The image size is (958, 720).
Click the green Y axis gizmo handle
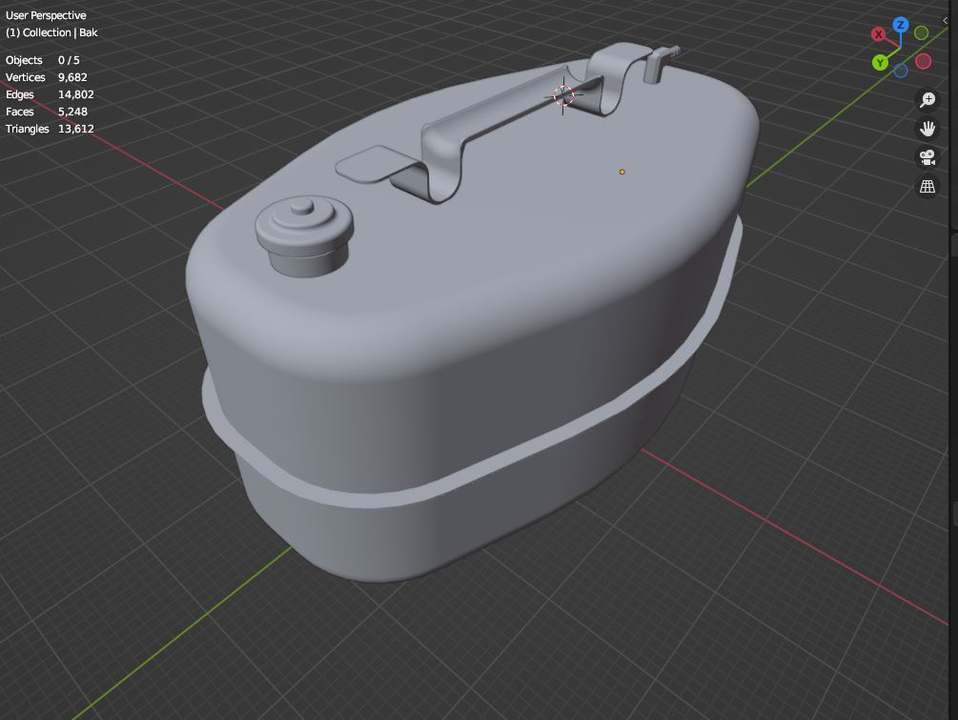(x=880, y=62)
